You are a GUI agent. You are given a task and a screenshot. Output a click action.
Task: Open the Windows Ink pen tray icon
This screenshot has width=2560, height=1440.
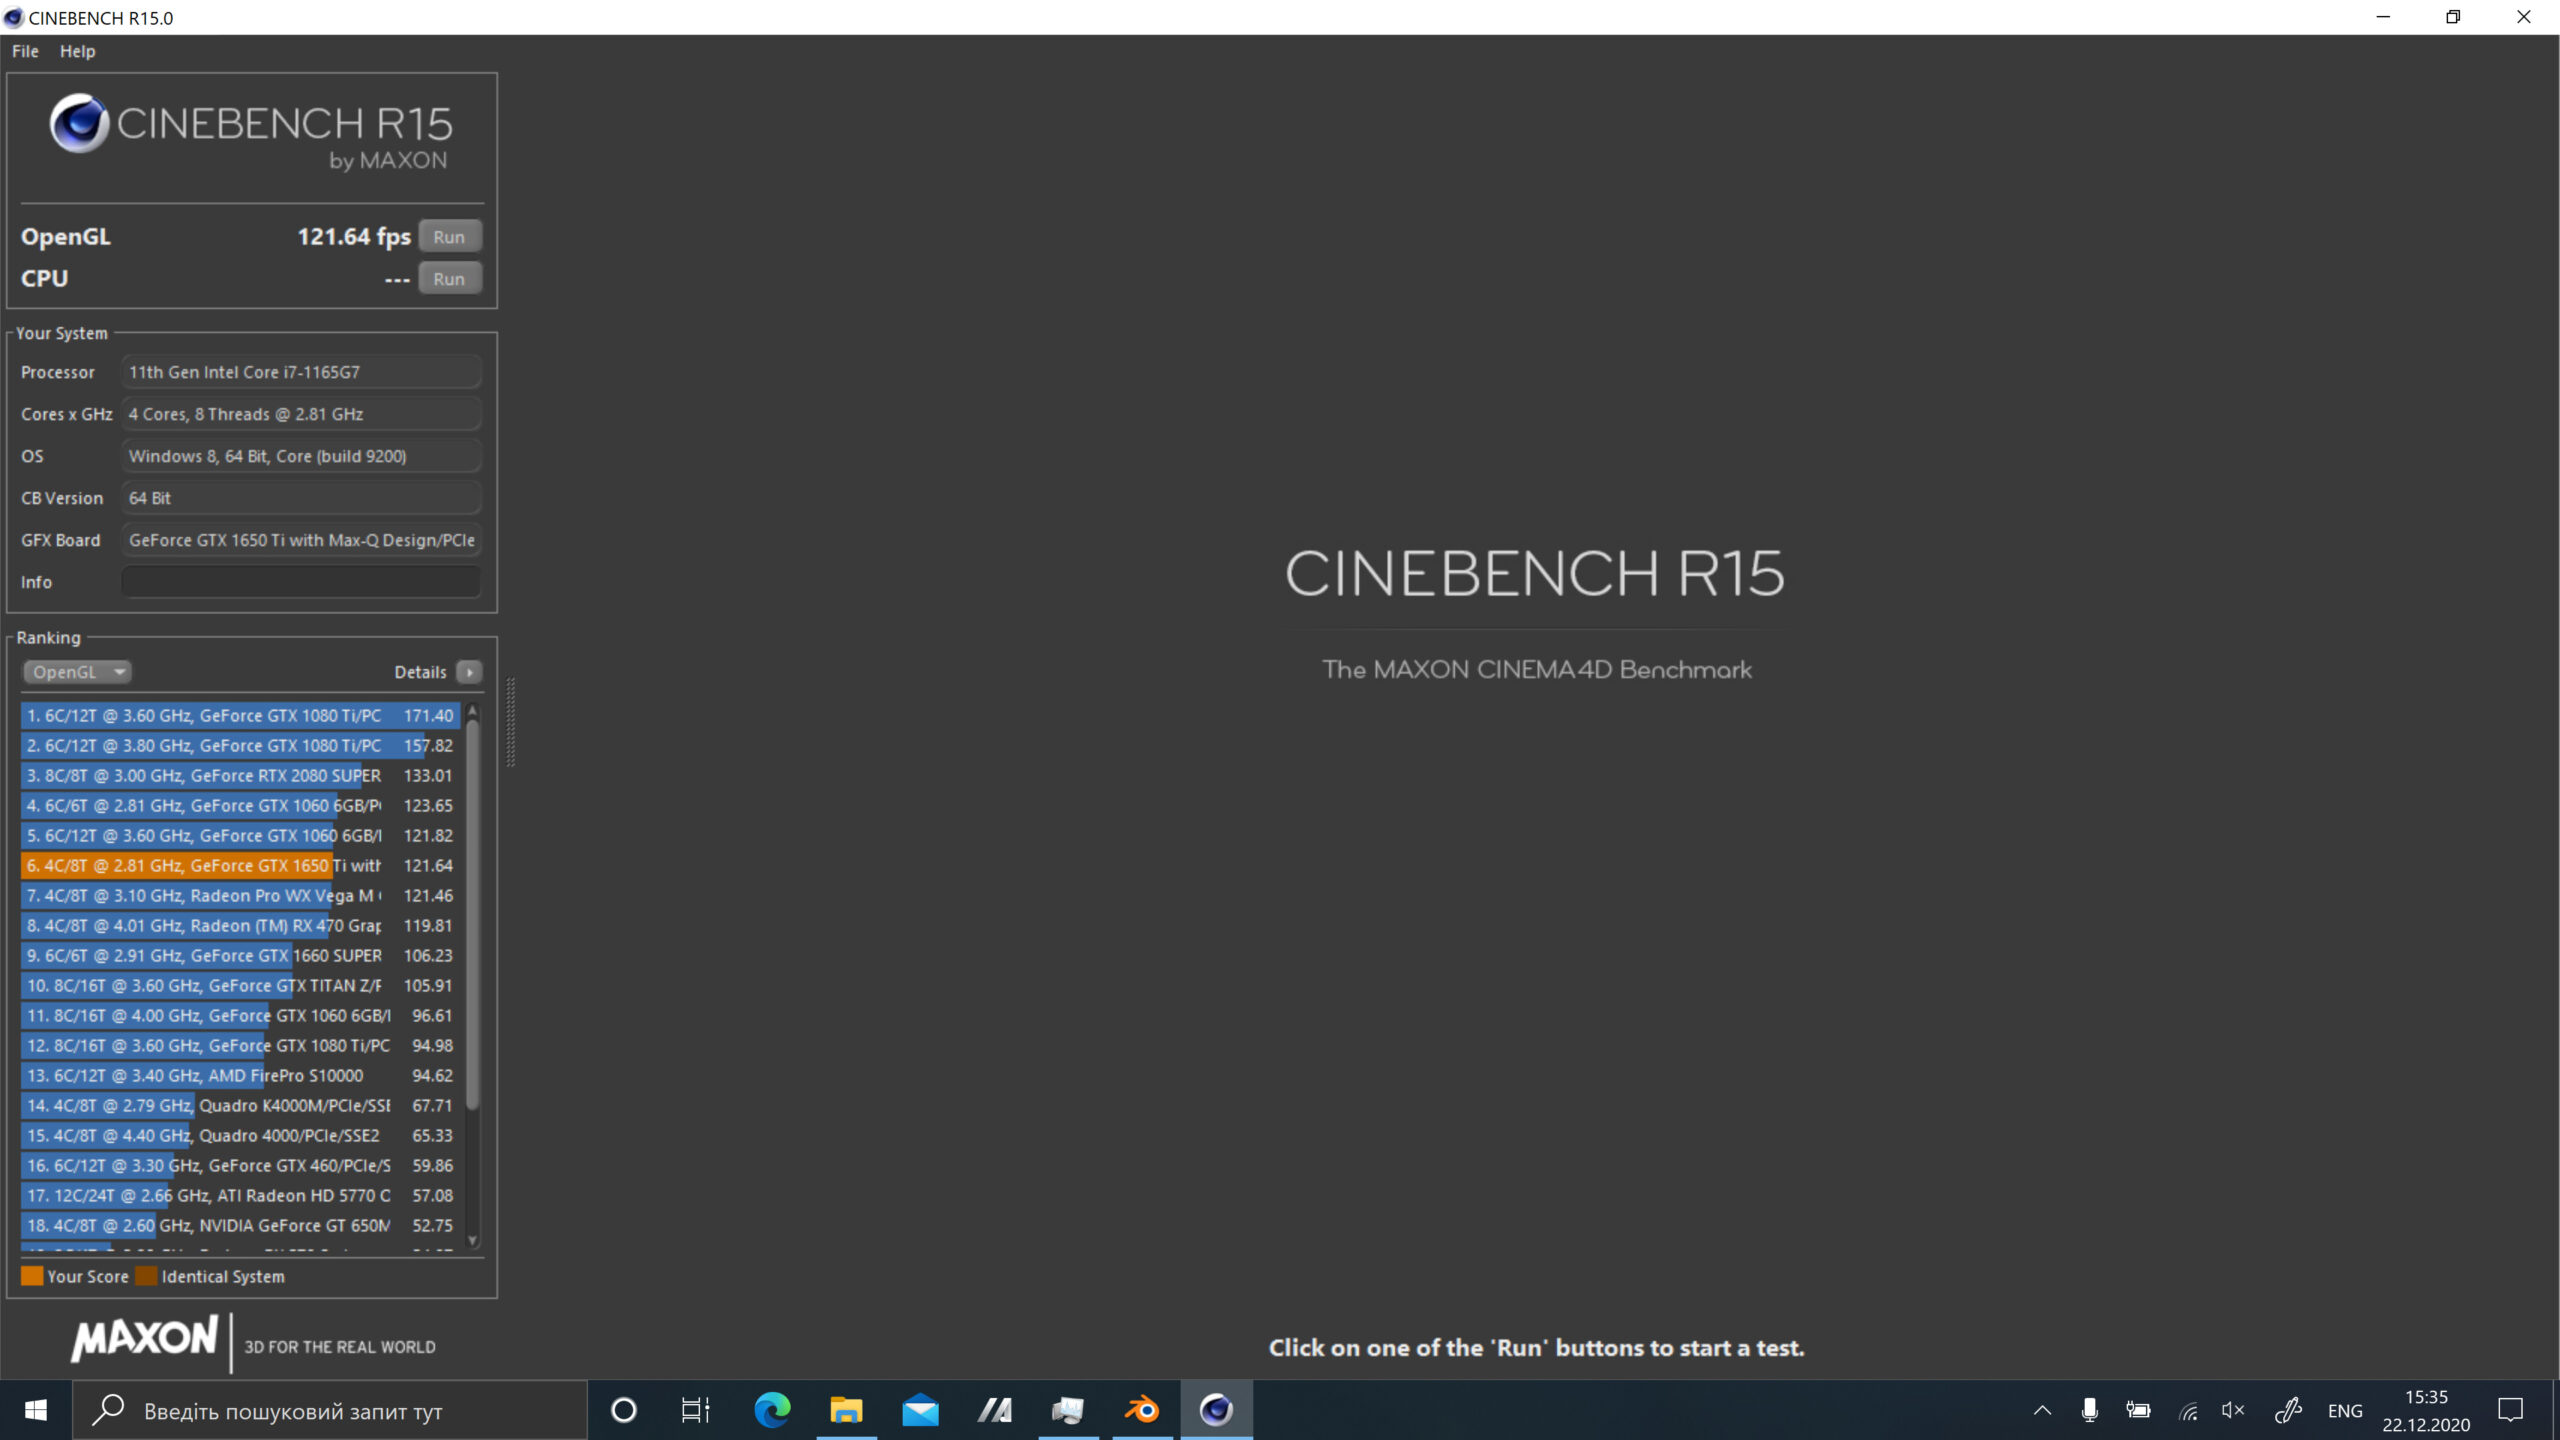(2288, 1410)
